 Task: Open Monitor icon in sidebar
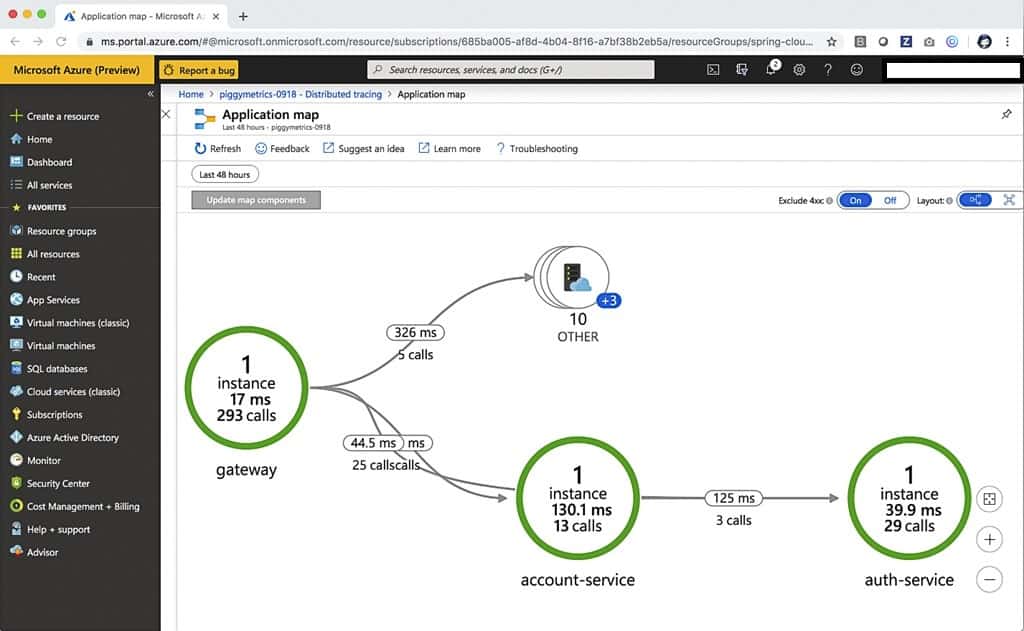tap(16, 460)
